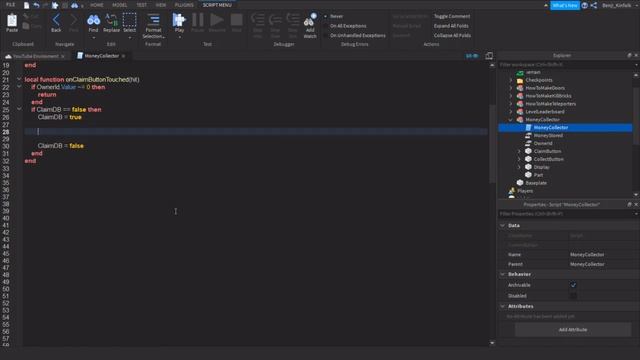This screenshot has height=360, width=640.
Task: Click the Filter Properties input field
Action: click(x=566, y=214)
